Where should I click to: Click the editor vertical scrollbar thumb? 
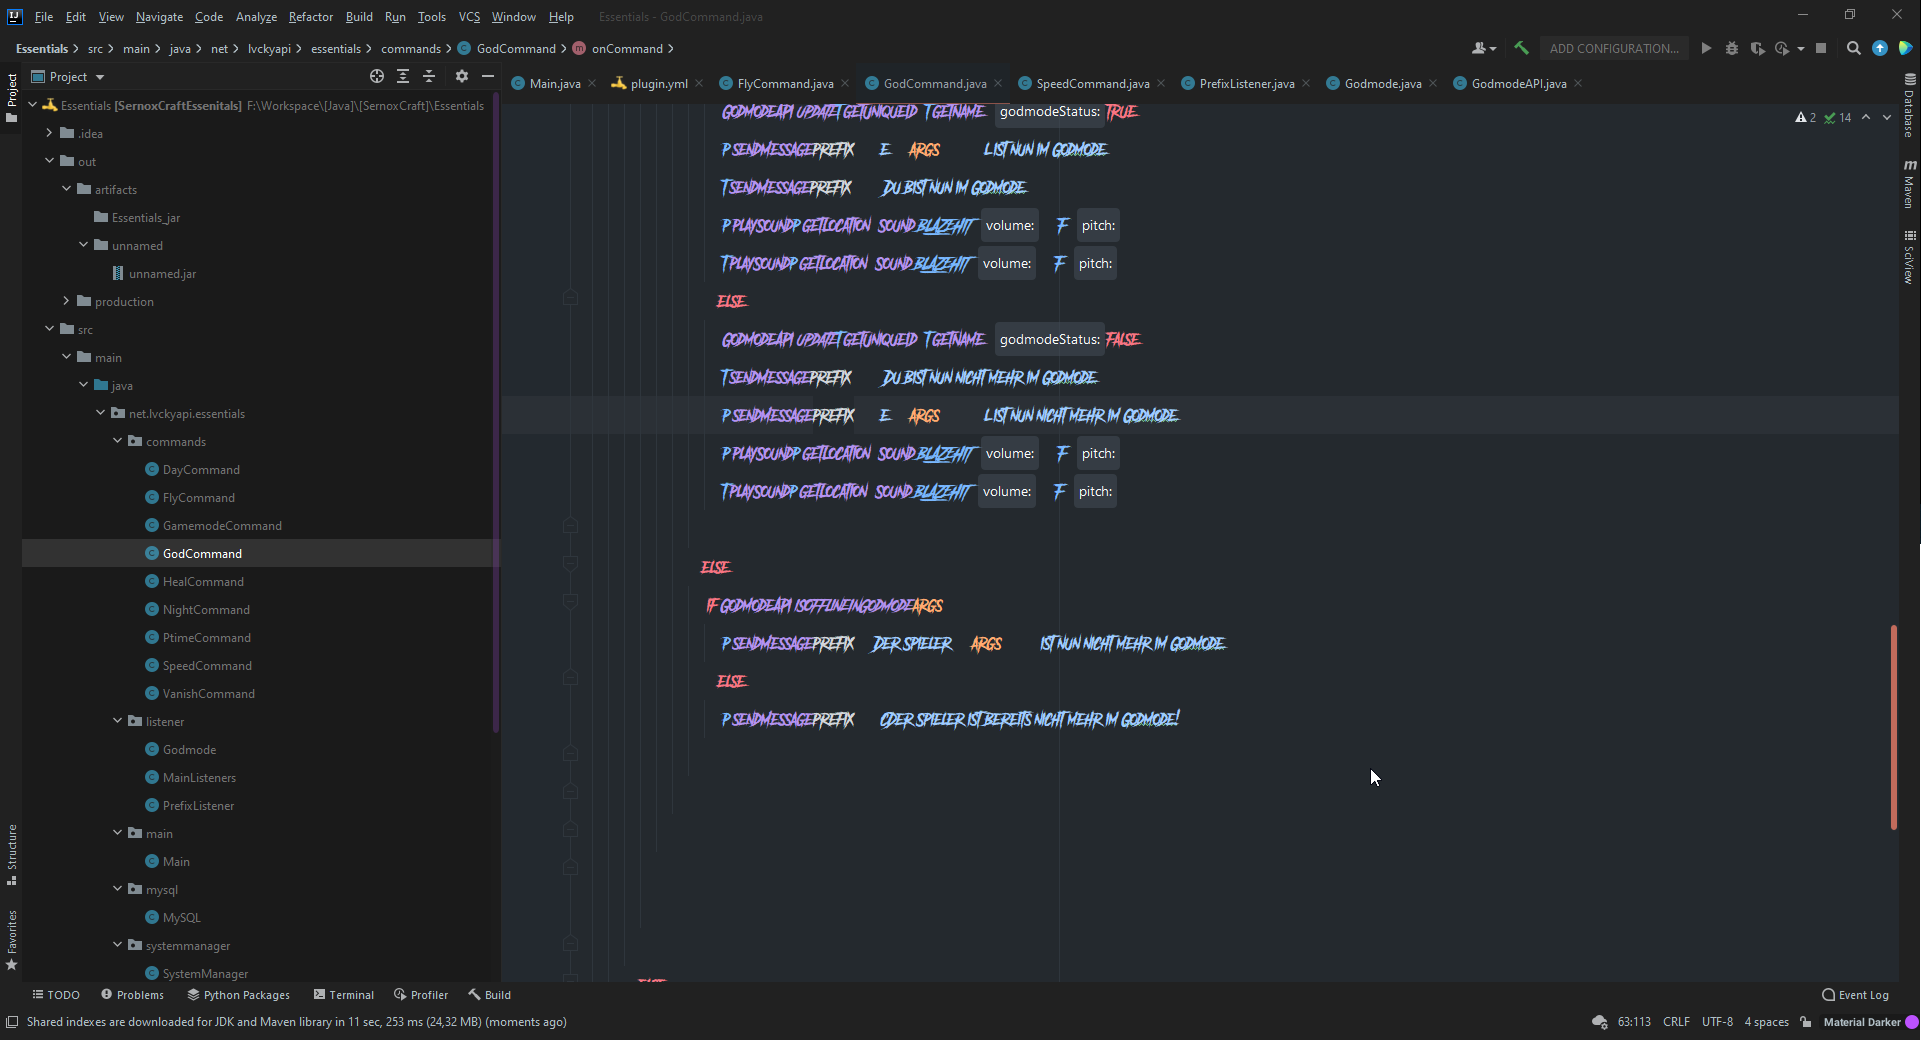coord(1893,727)
